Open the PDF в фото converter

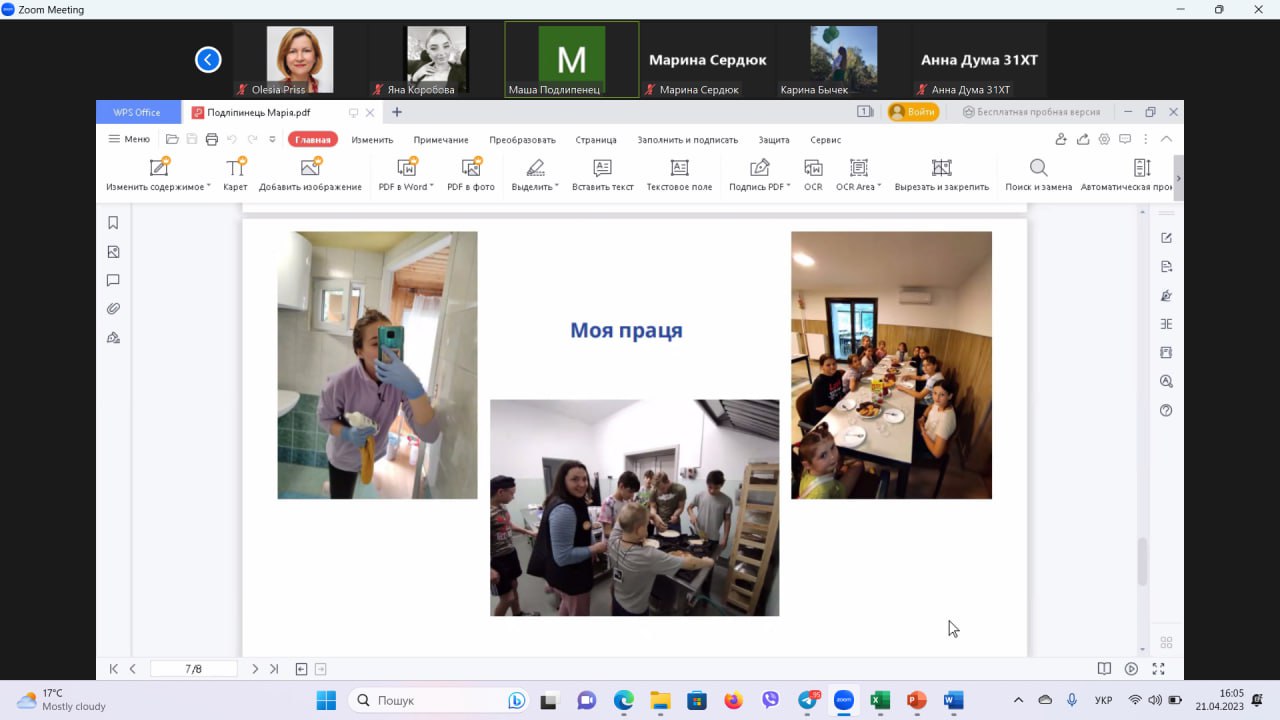(x=470, y=174)
